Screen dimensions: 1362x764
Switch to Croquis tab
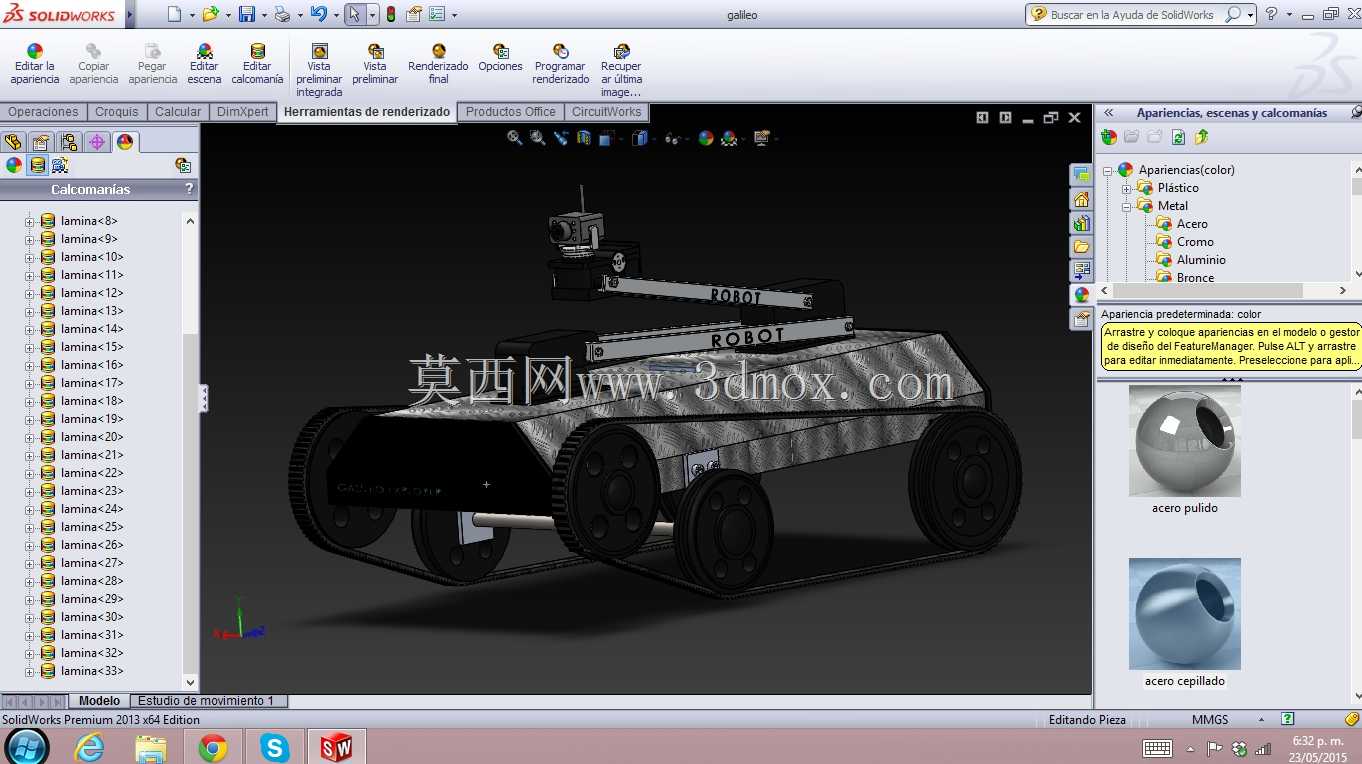[x=117, y=112]
